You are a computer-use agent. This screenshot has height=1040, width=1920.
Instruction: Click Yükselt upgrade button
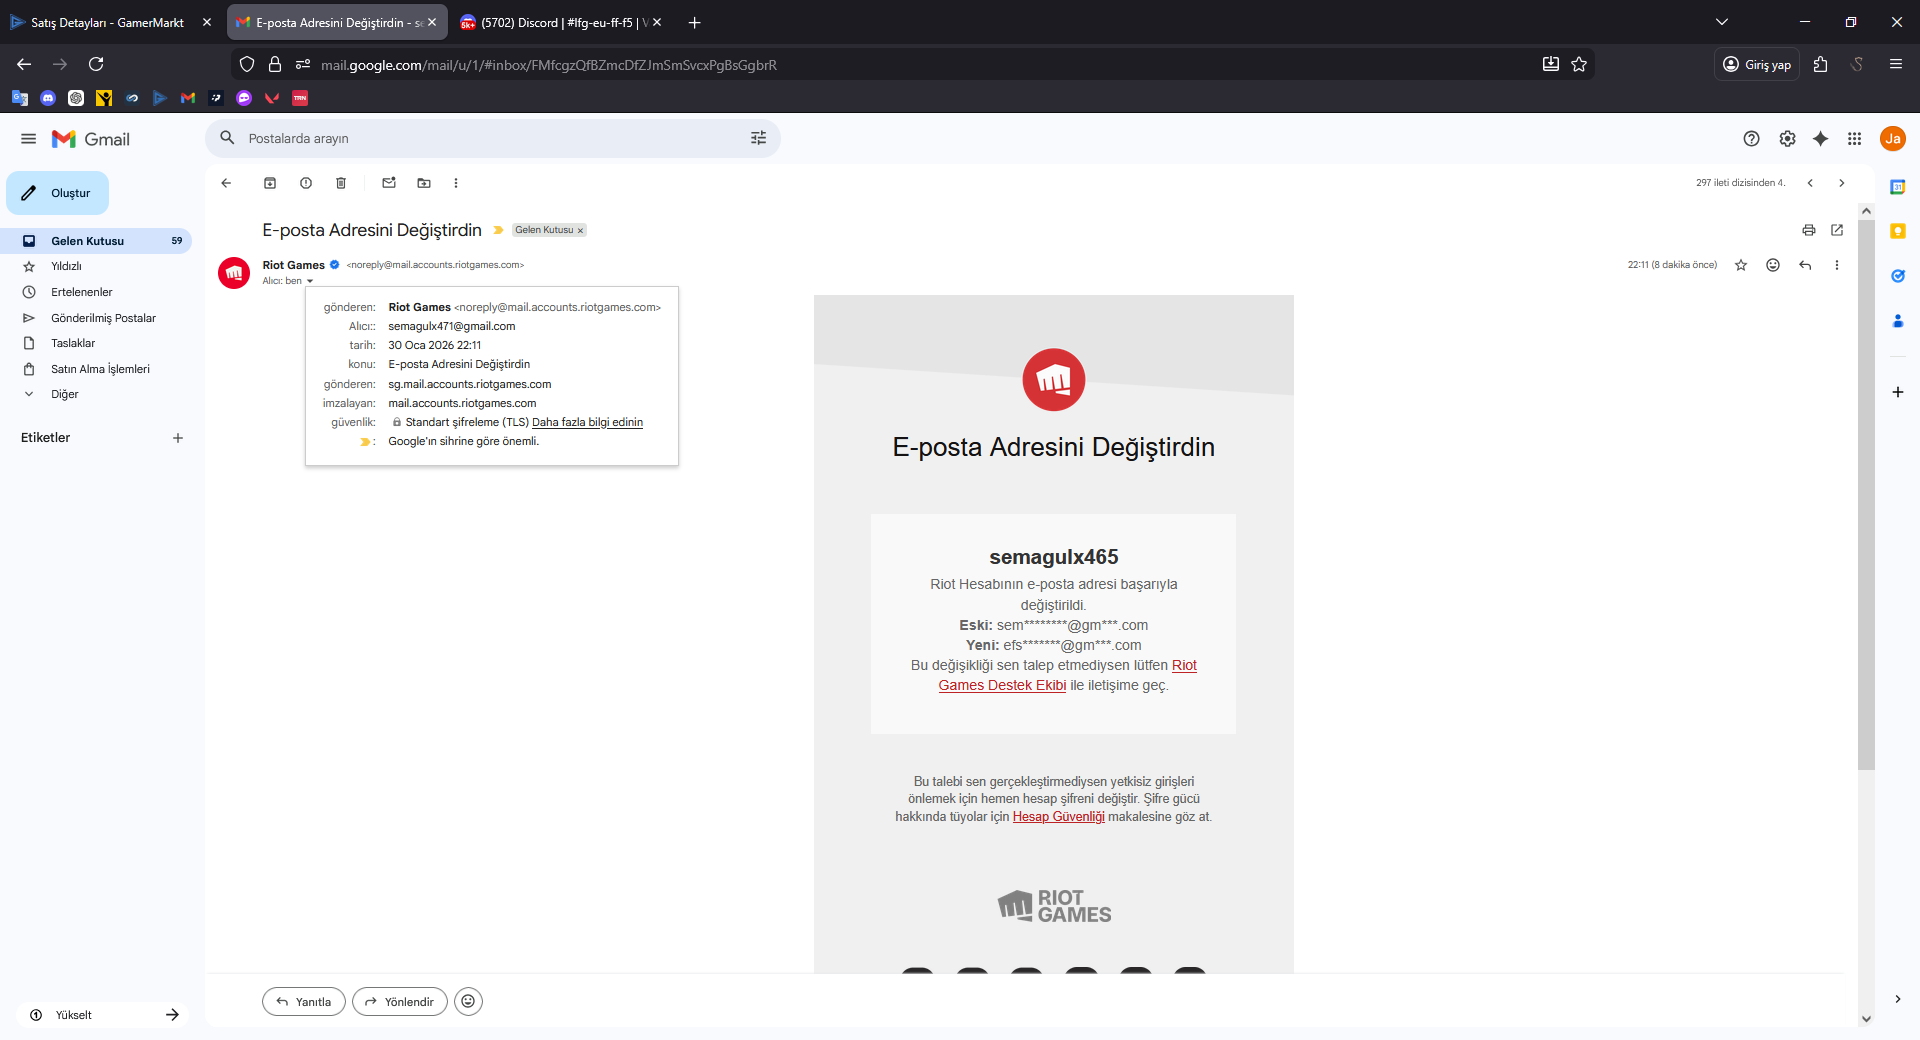(104, 1015)
